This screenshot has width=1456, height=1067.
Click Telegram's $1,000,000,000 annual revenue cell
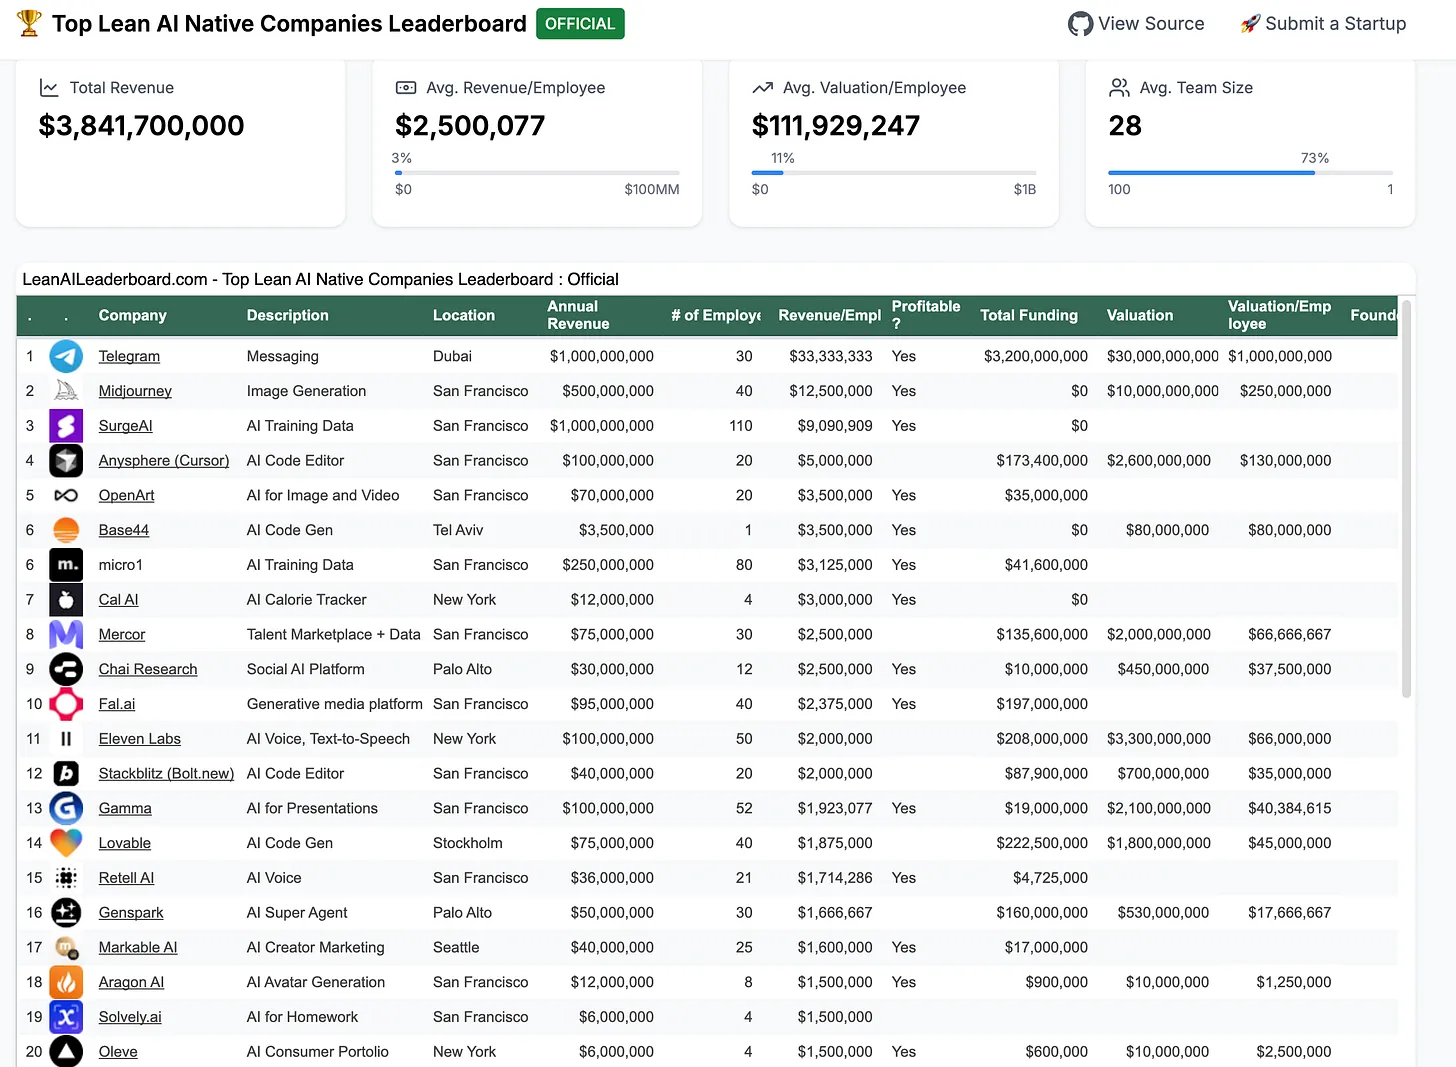tap(602, 356)
